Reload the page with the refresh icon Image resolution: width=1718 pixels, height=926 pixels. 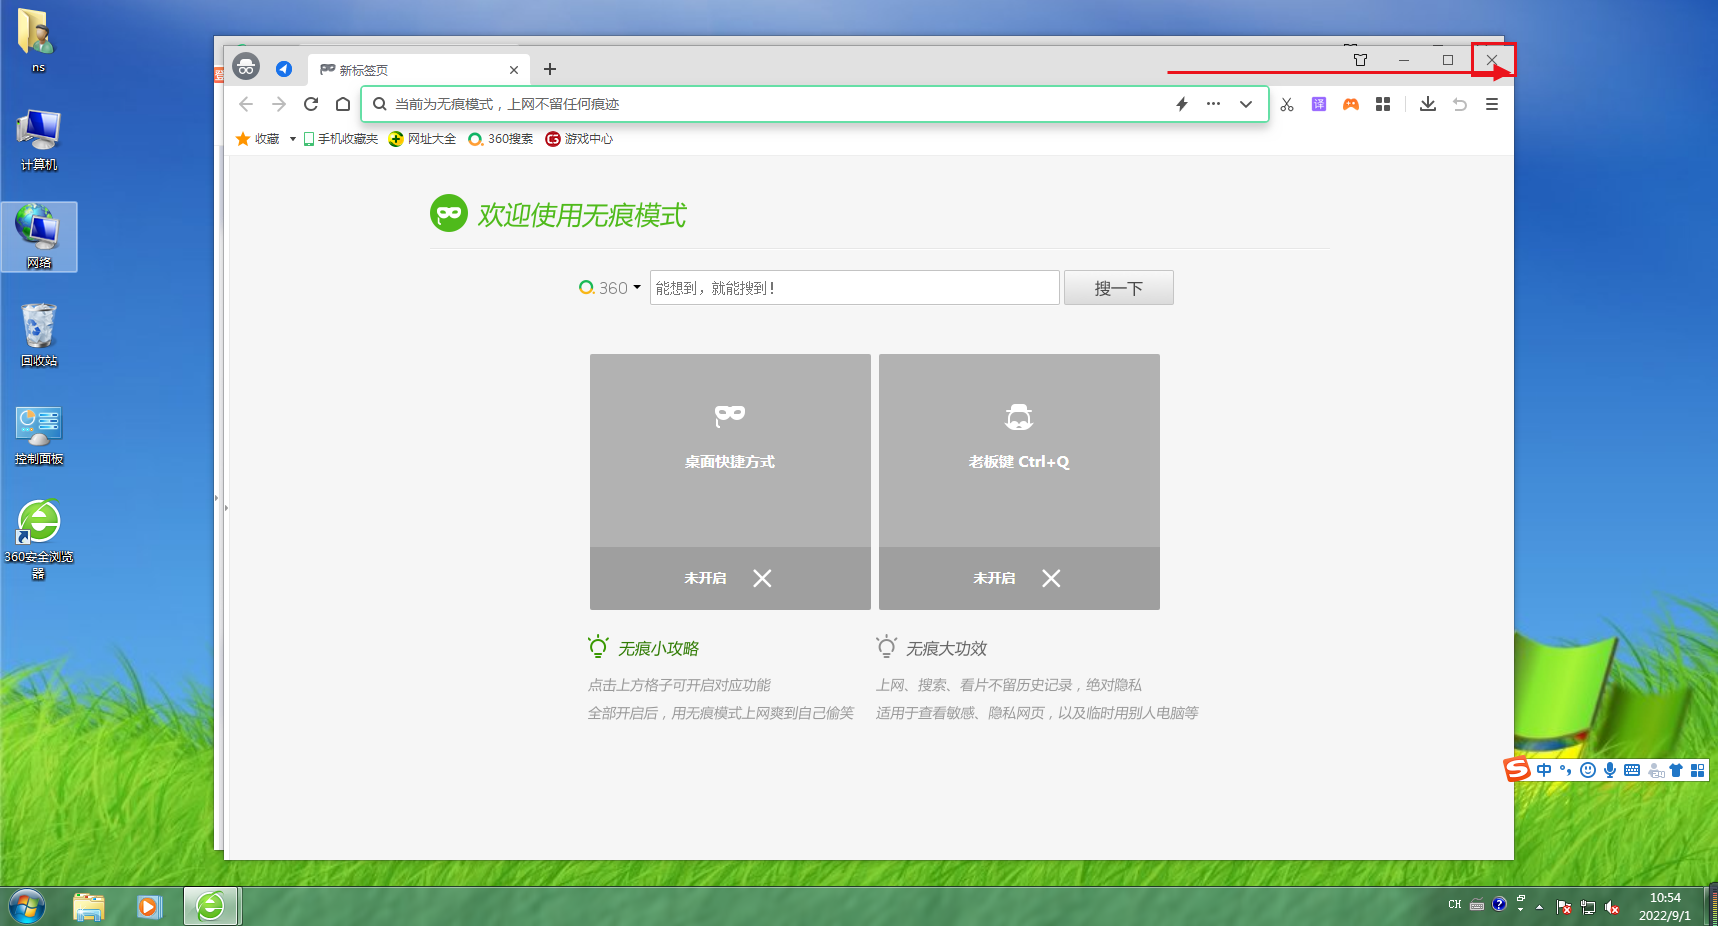tap(311, 104)
